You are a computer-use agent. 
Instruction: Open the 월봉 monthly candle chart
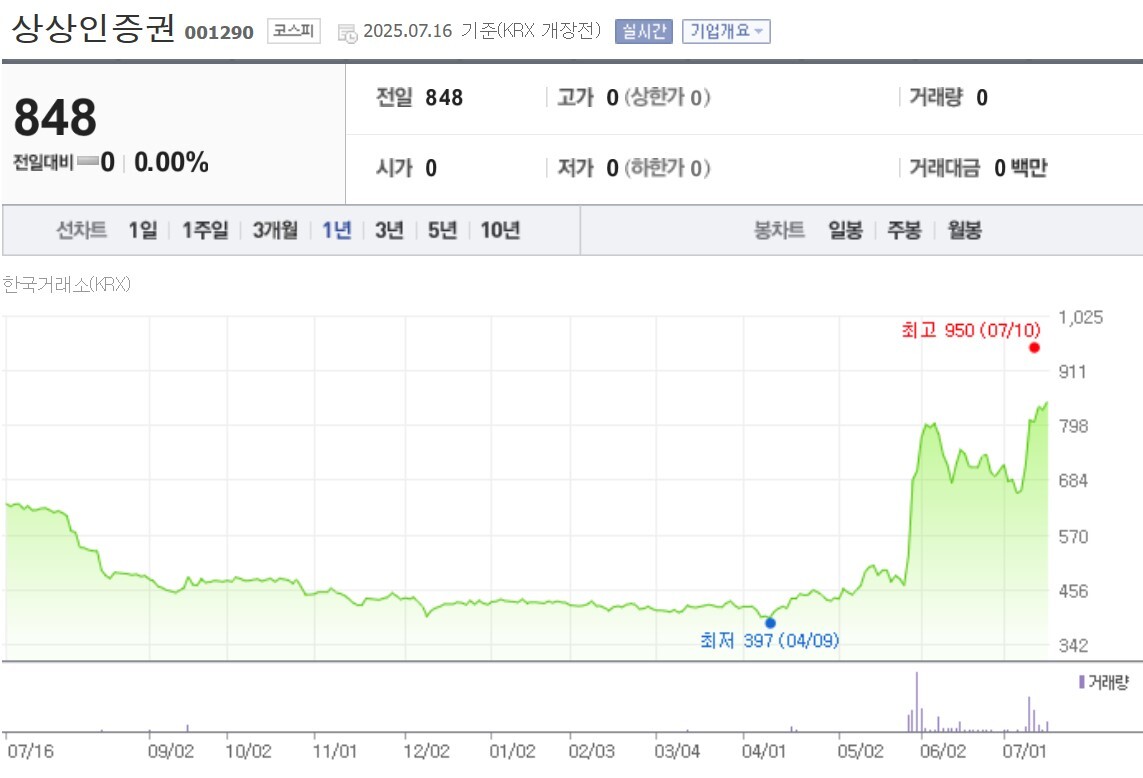[x=964, y=230]
